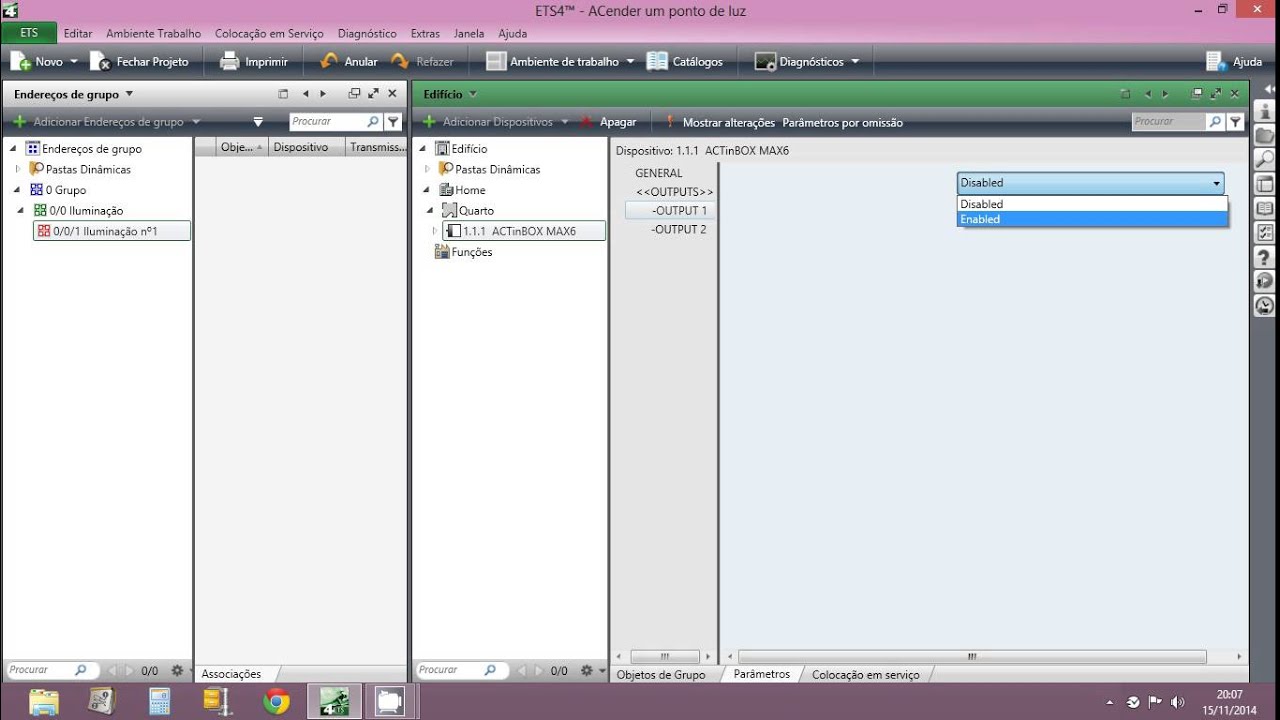The image size is (1280, 720).
Task: Click the Apagar delete toolbar item
Action: pos(608,122)
